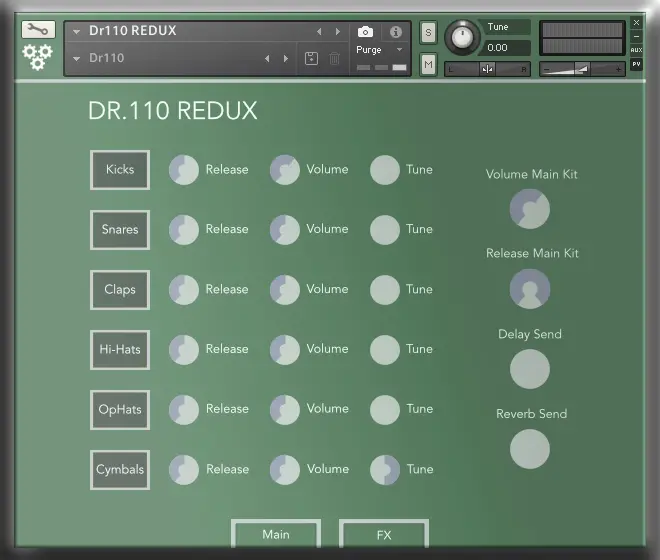660x560 pixels.
Task: Open the instrument info icon
Action: click(395, 32)
